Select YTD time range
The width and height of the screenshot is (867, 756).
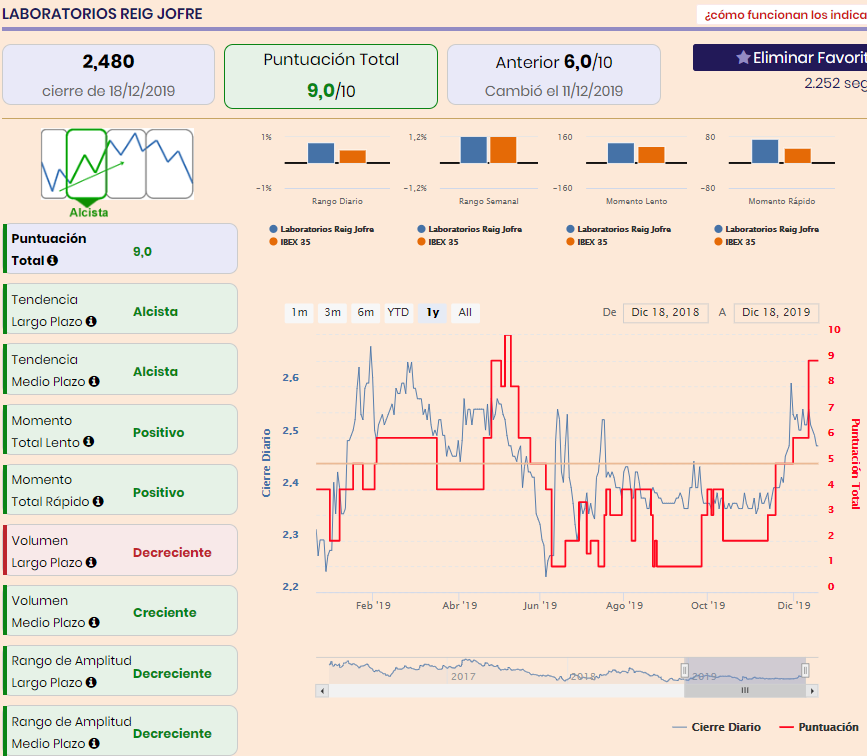pos(398,312)
